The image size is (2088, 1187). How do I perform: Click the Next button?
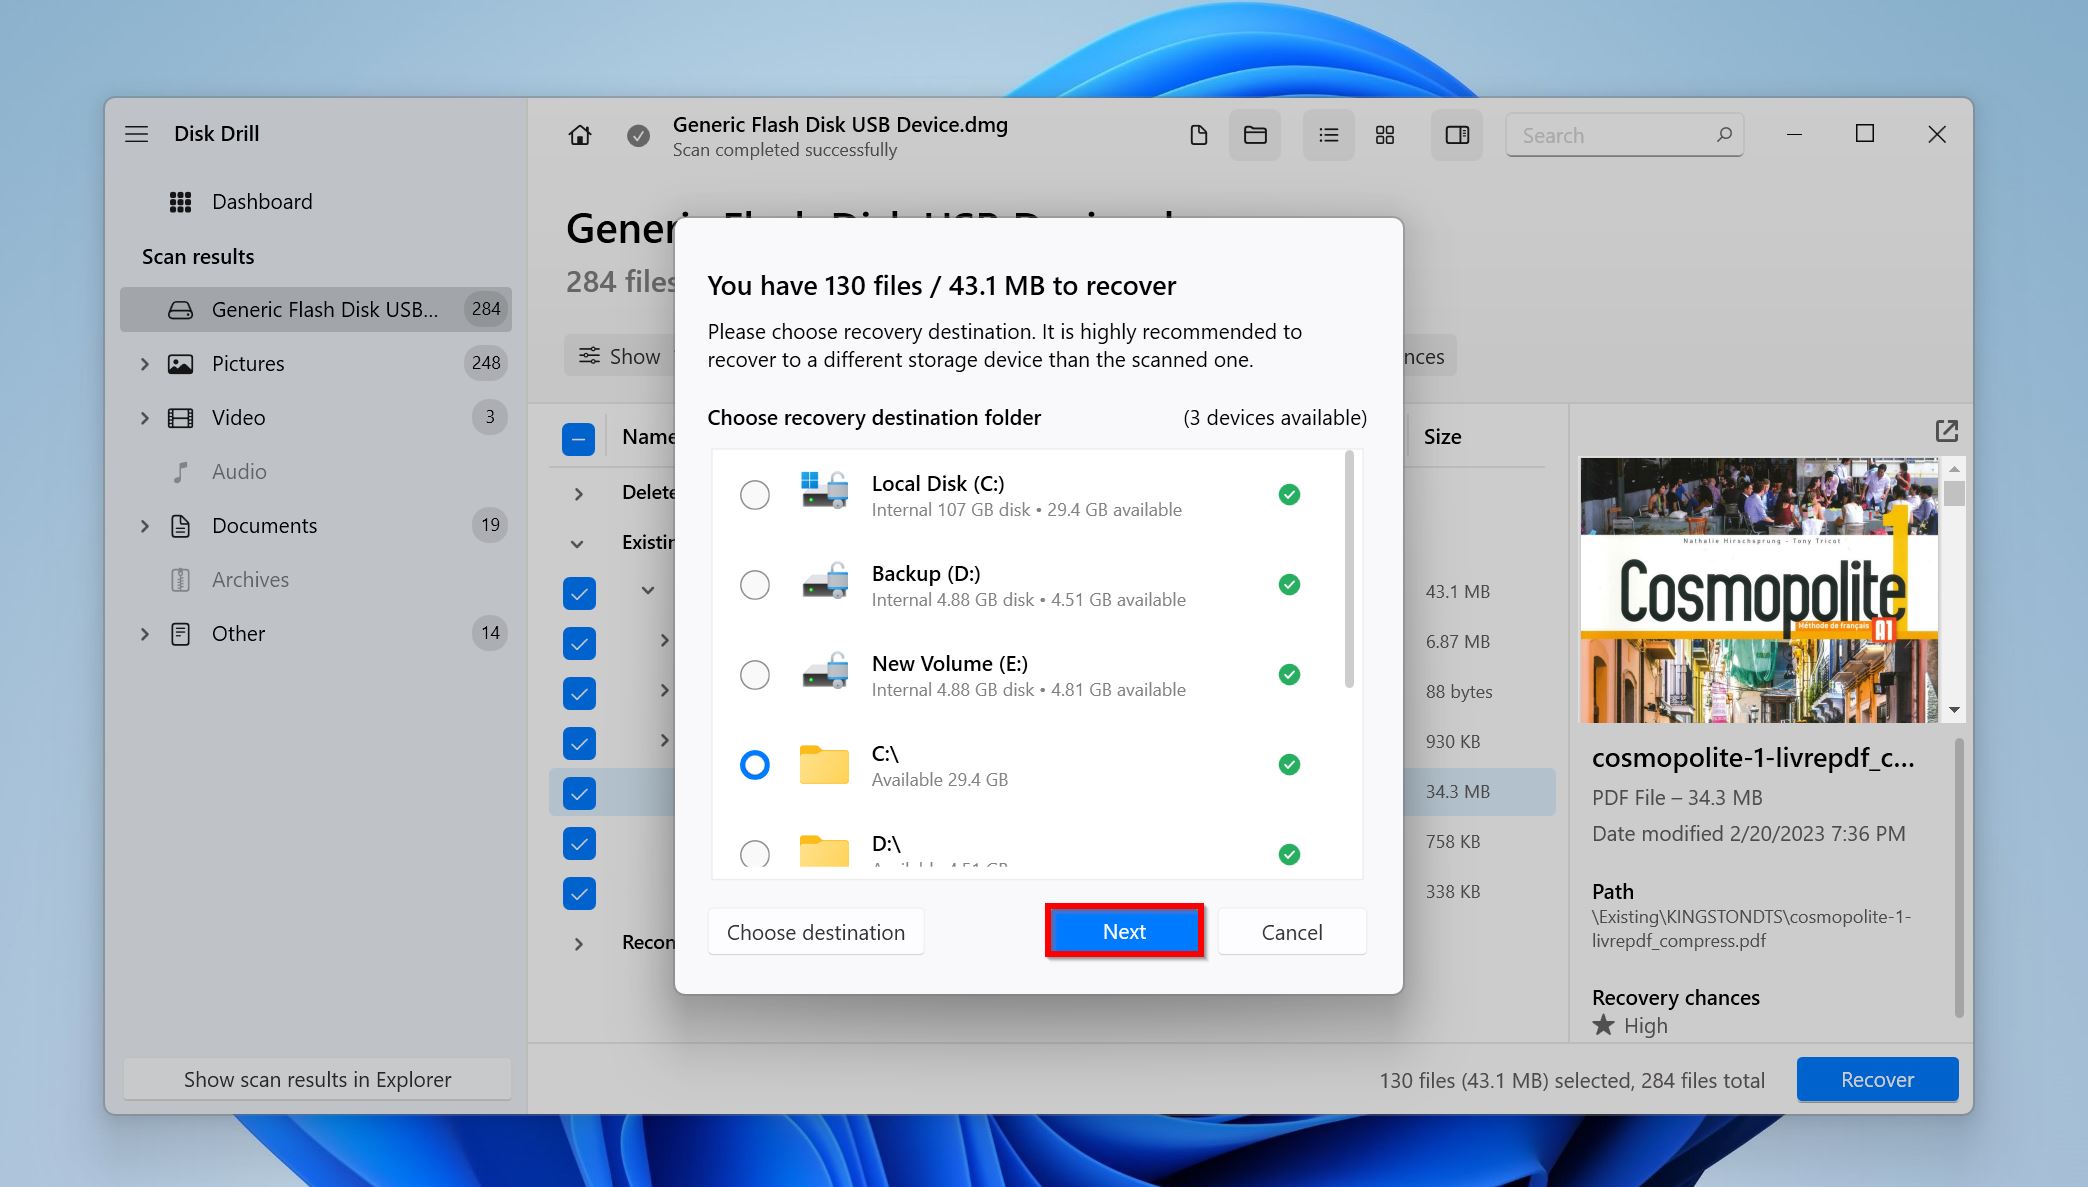1124,931
